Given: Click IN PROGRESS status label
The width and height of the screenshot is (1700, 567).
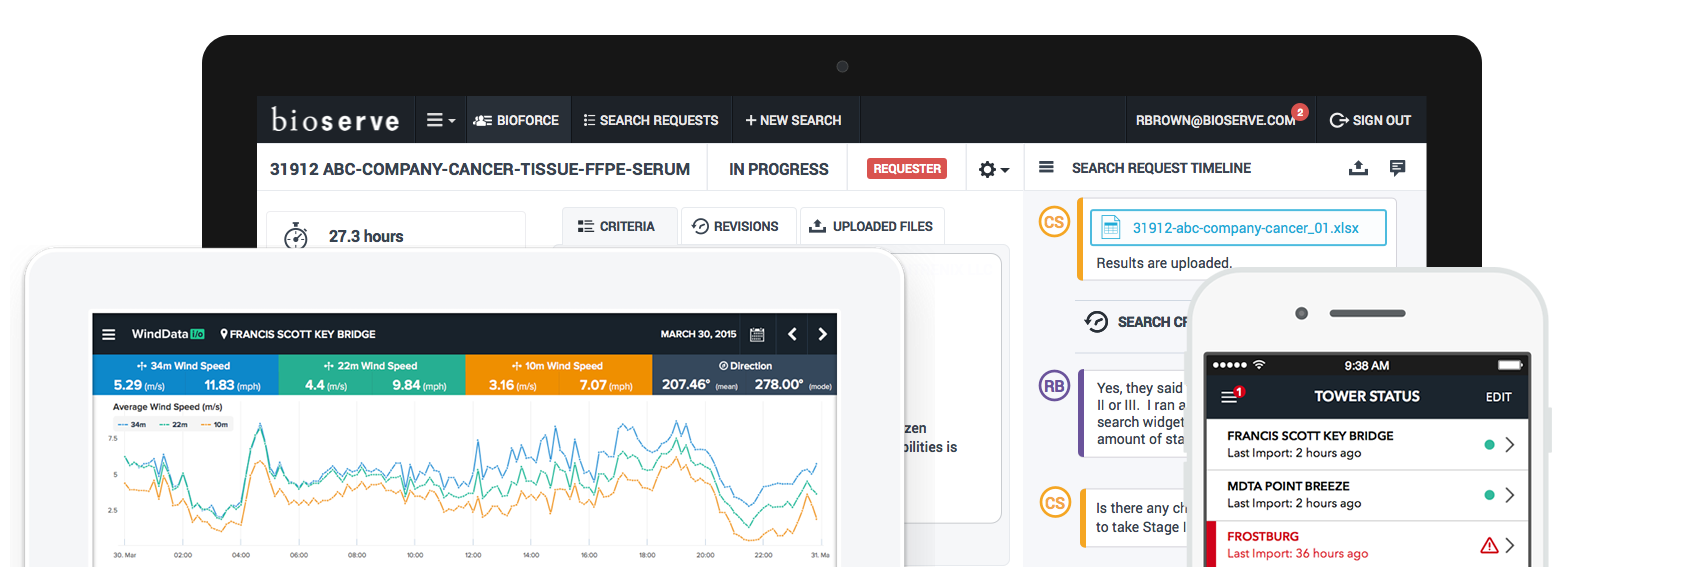Looking at the screenshot, I should [779, 169].
